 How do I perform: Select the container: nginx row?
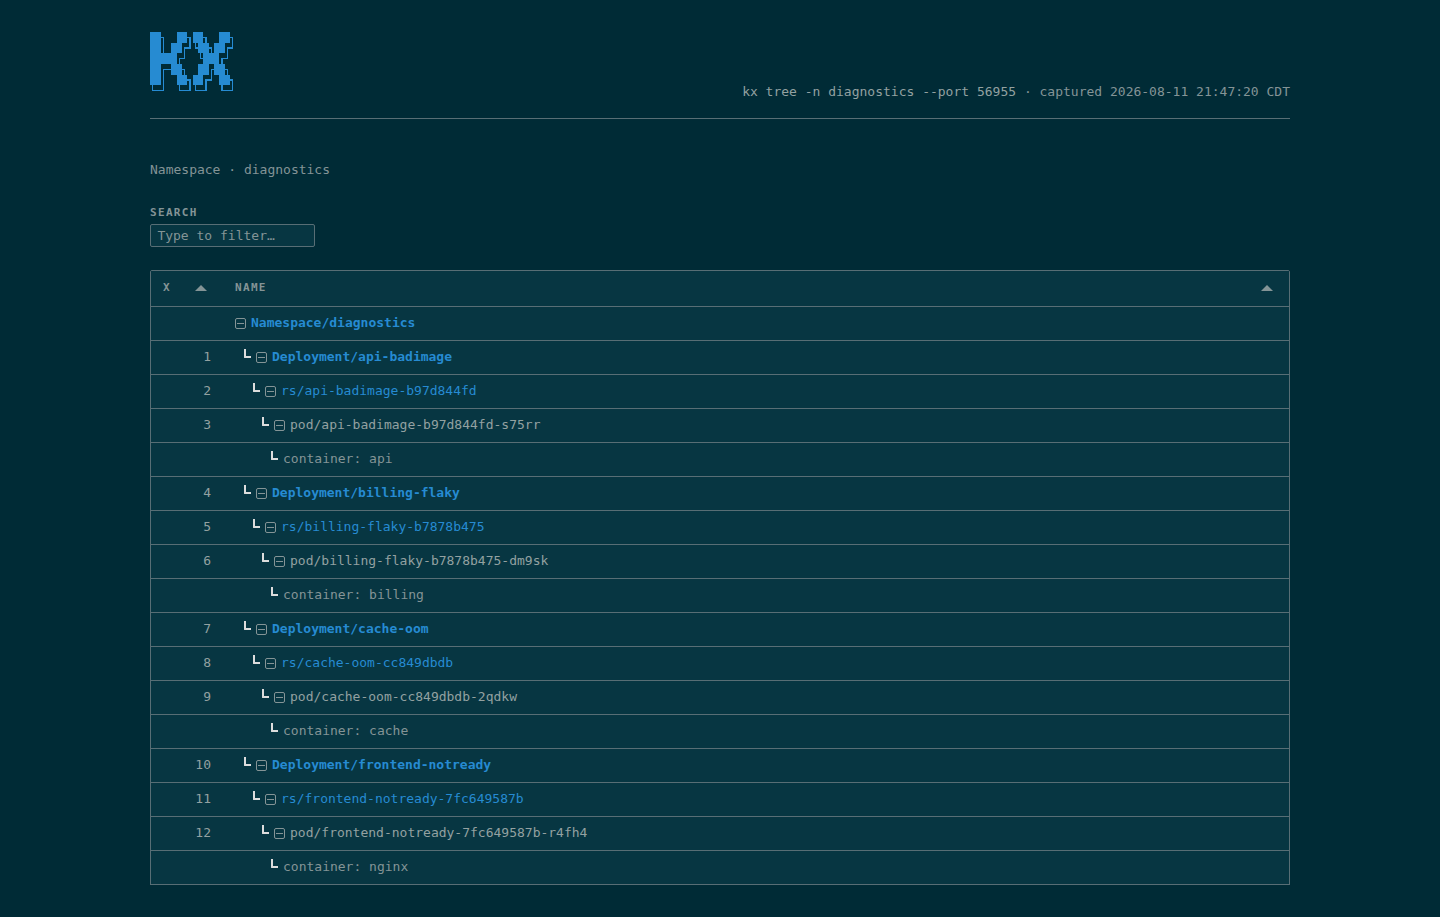pos(720,867)
